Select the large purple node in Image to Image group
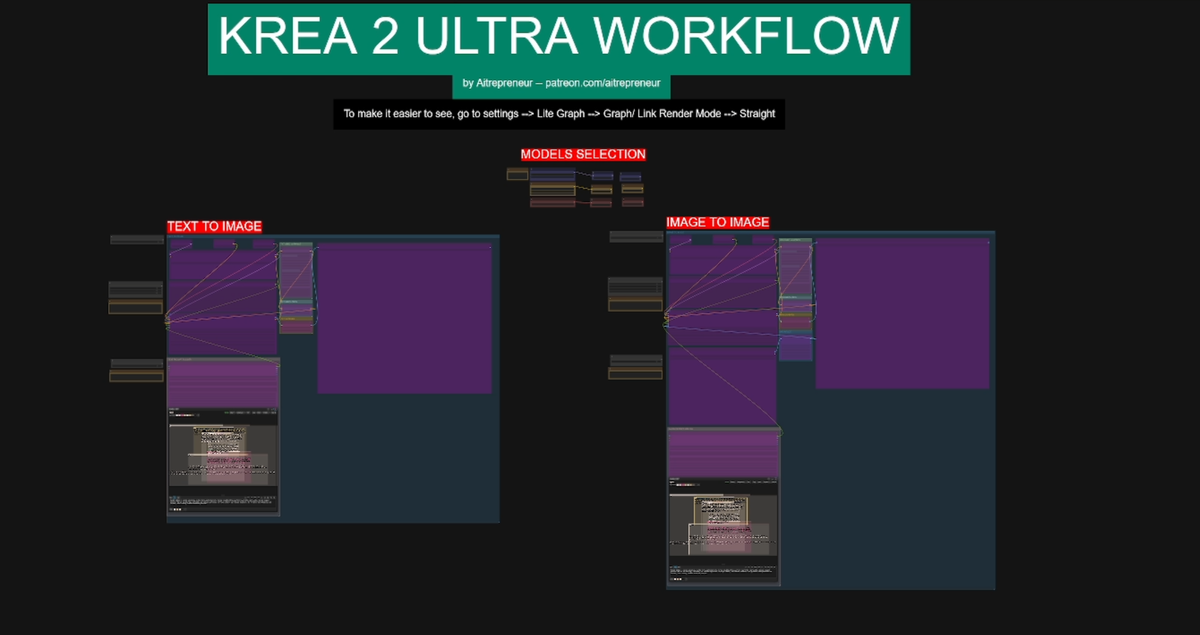This screenshot has width=1200, height=635. [903, 313]
